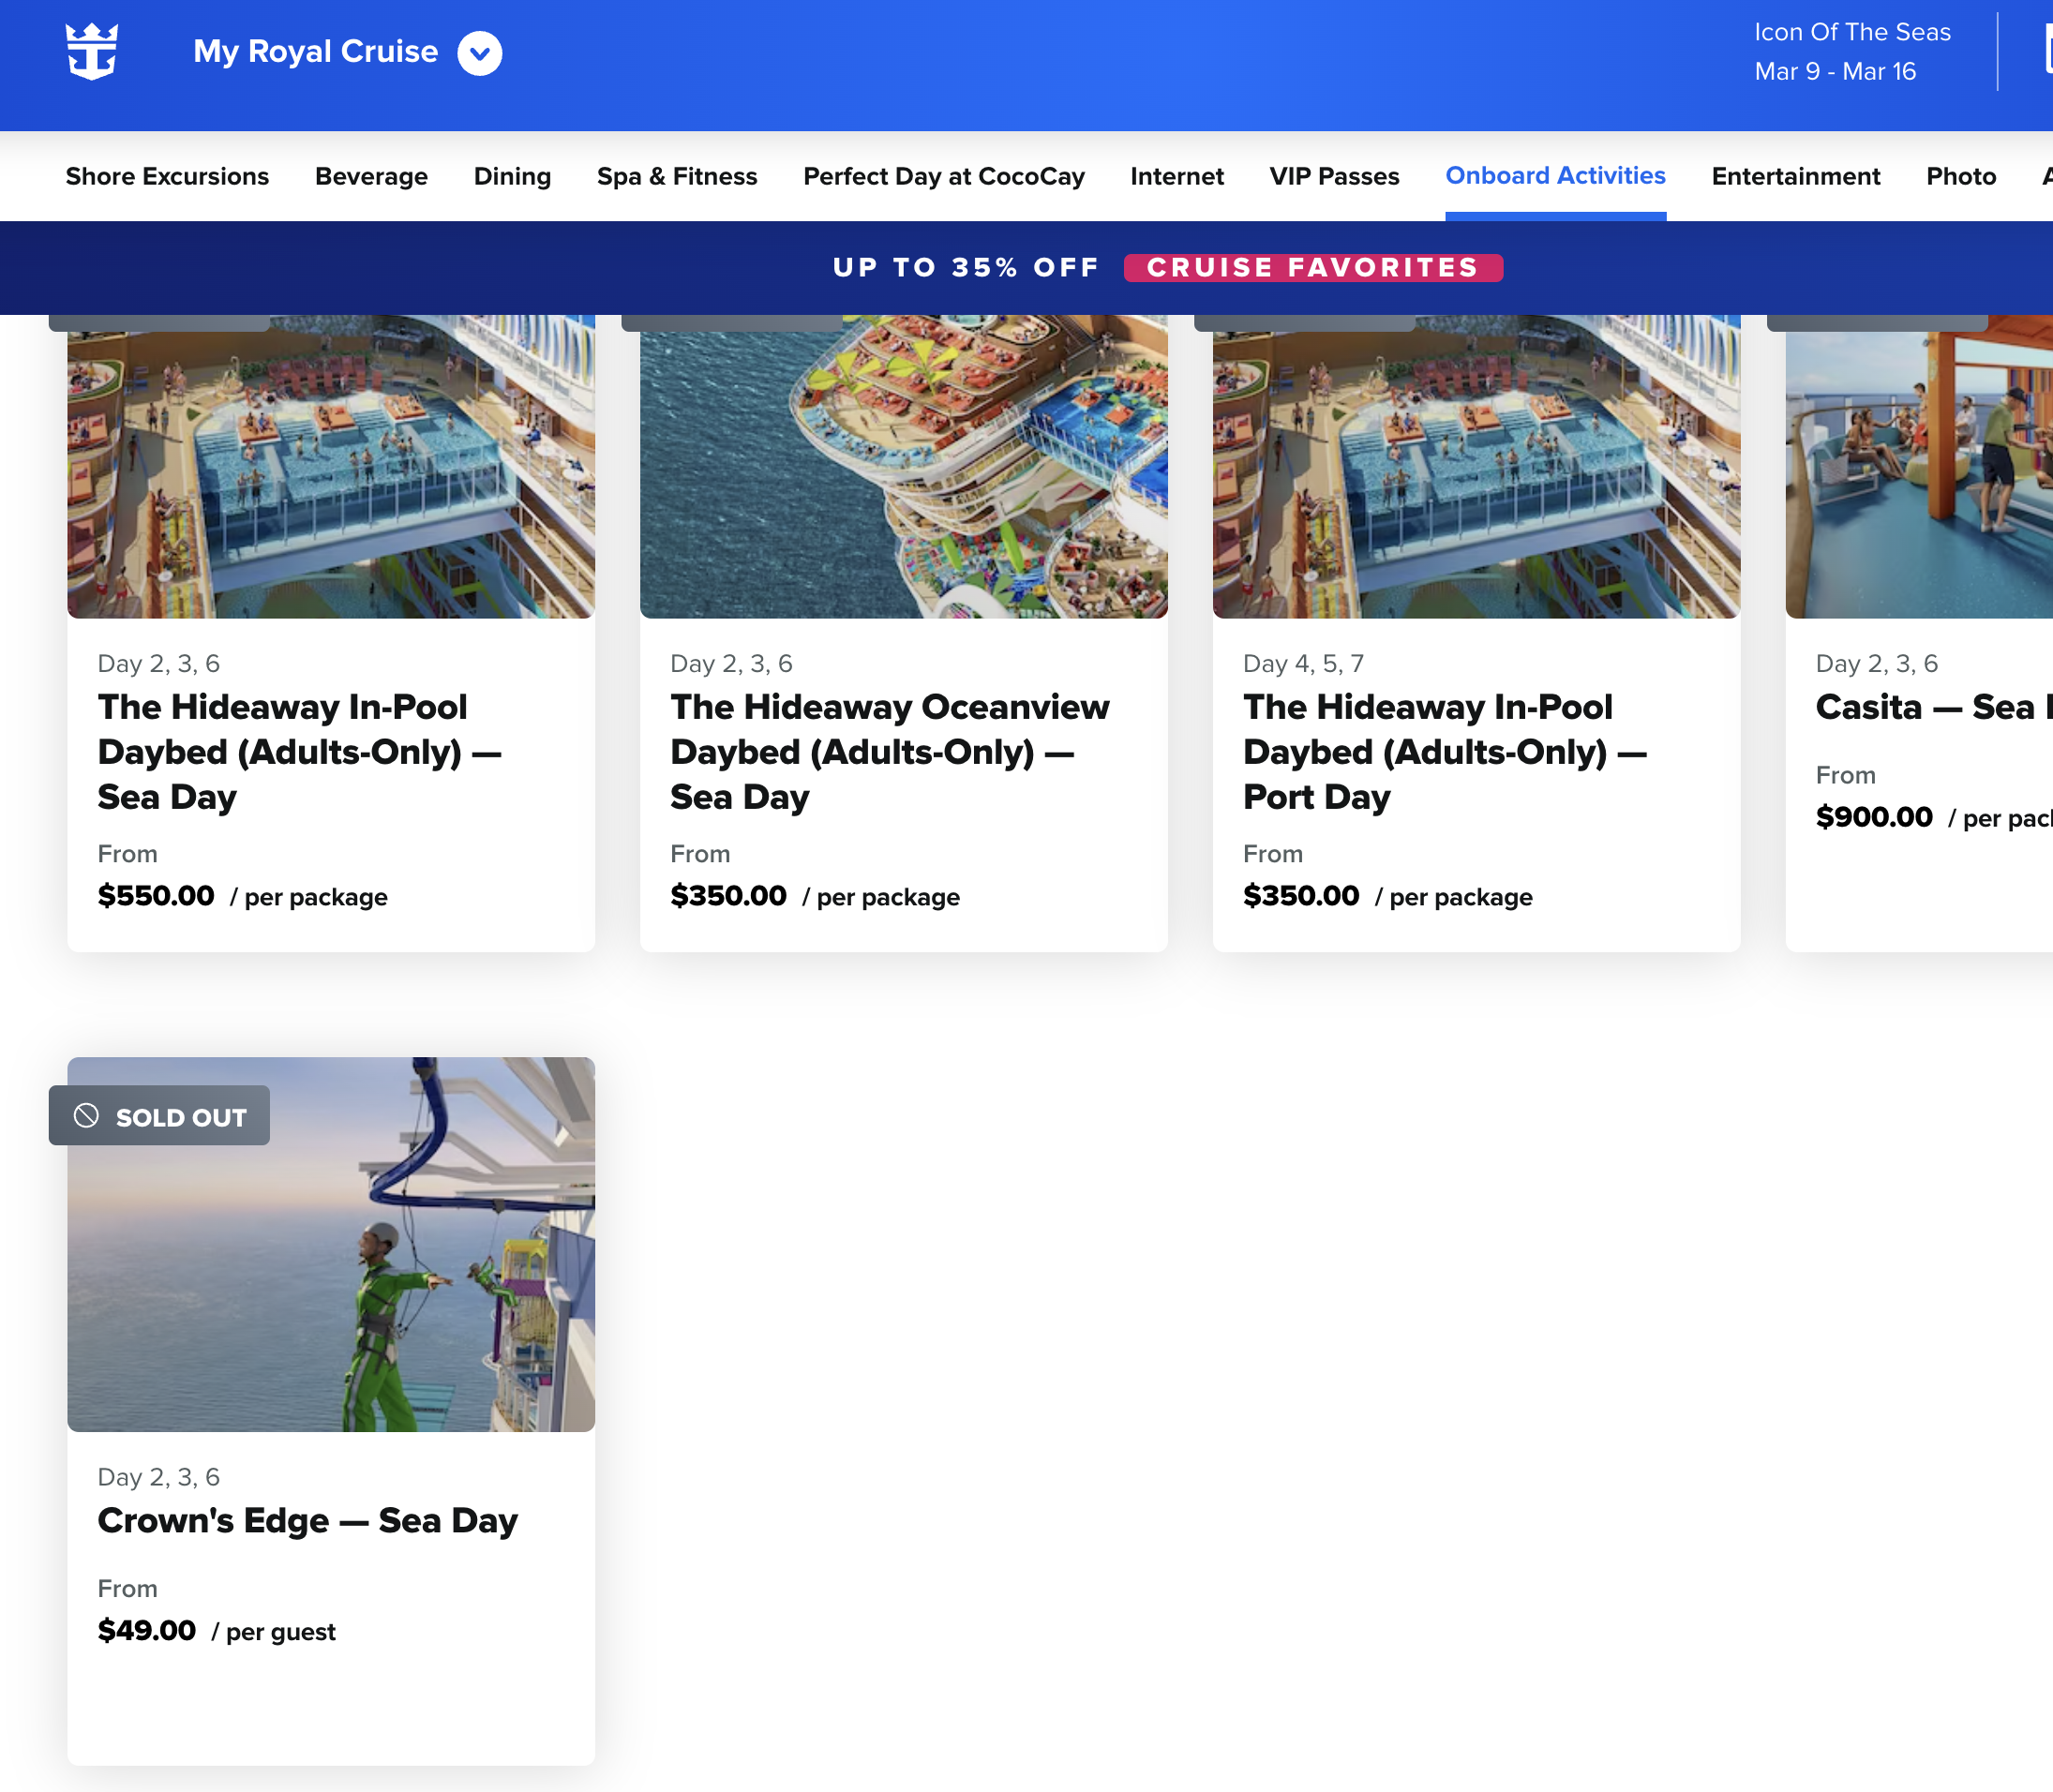This screenshot has width=2053, height=1792.
Task: Select the Spa & Fitness tab
Action: [x=677, y=176]
